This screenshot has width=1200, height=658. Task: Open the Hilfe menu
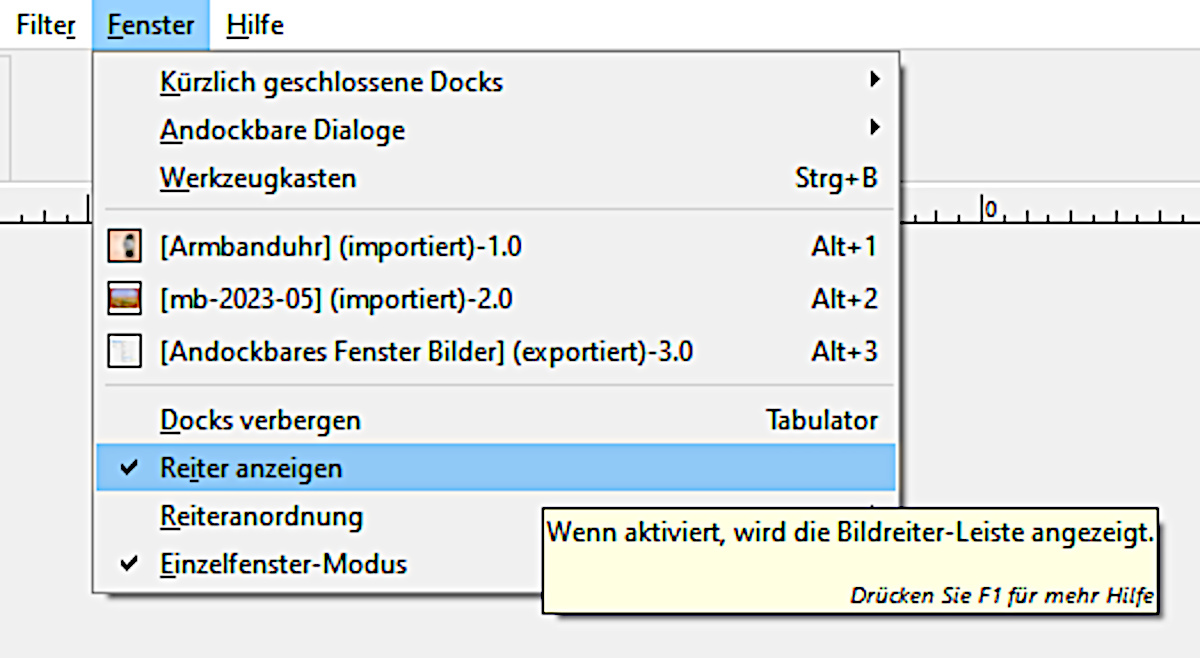(x=255, y=25)
